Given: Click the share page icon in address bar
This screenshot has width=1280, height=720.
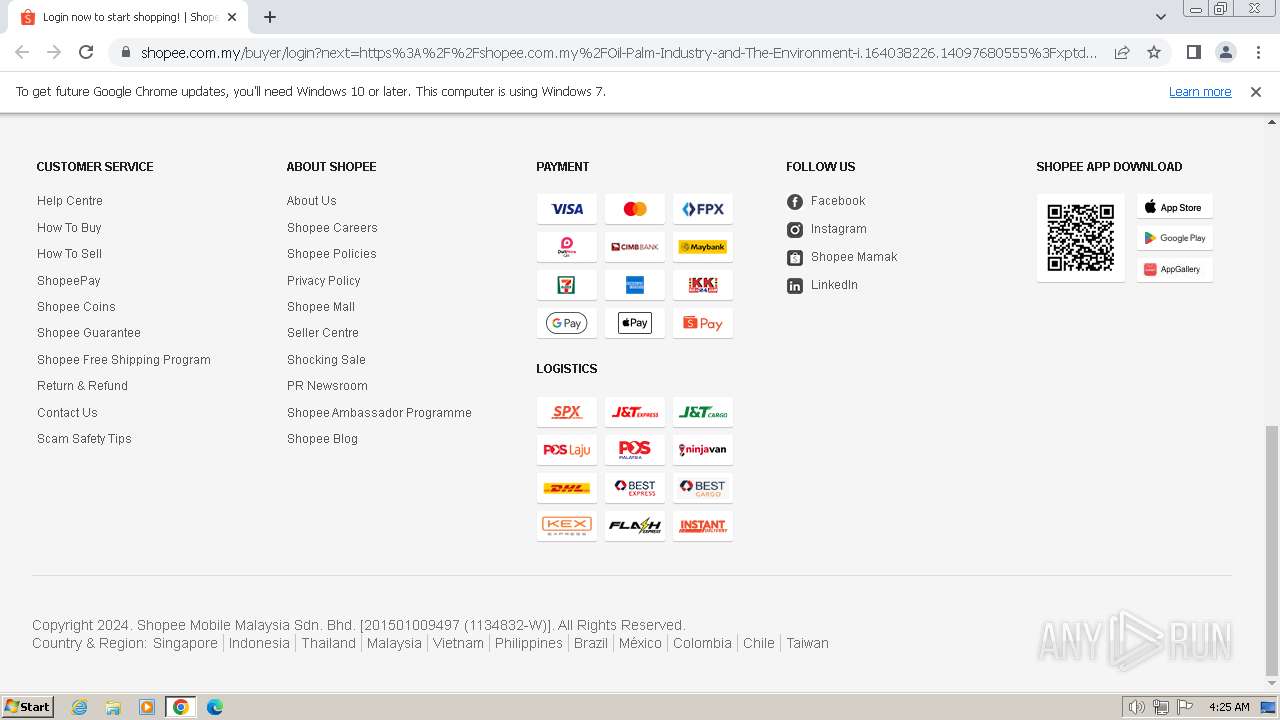Looking at the screenshot, I should pyautogui.click(x=1122, y=52).
